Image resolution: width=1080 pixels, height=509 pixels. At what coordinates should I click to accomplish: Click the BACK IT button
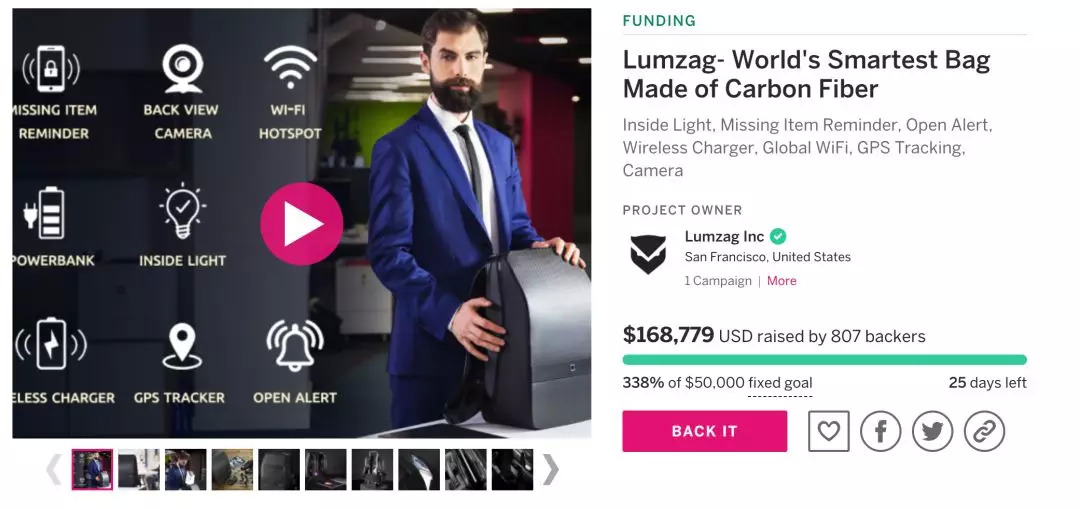coord(705,431)
